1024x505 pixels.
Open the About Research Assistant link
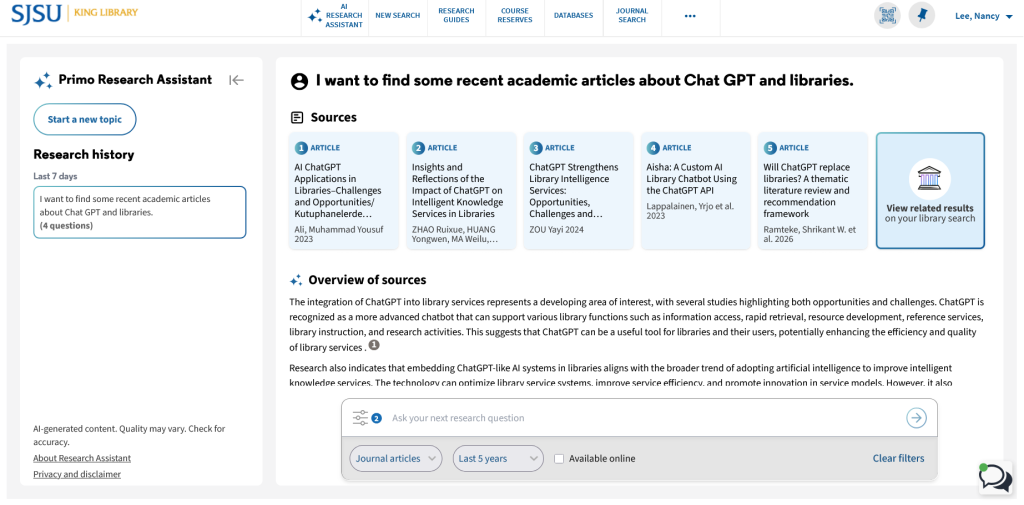[82, 458]
